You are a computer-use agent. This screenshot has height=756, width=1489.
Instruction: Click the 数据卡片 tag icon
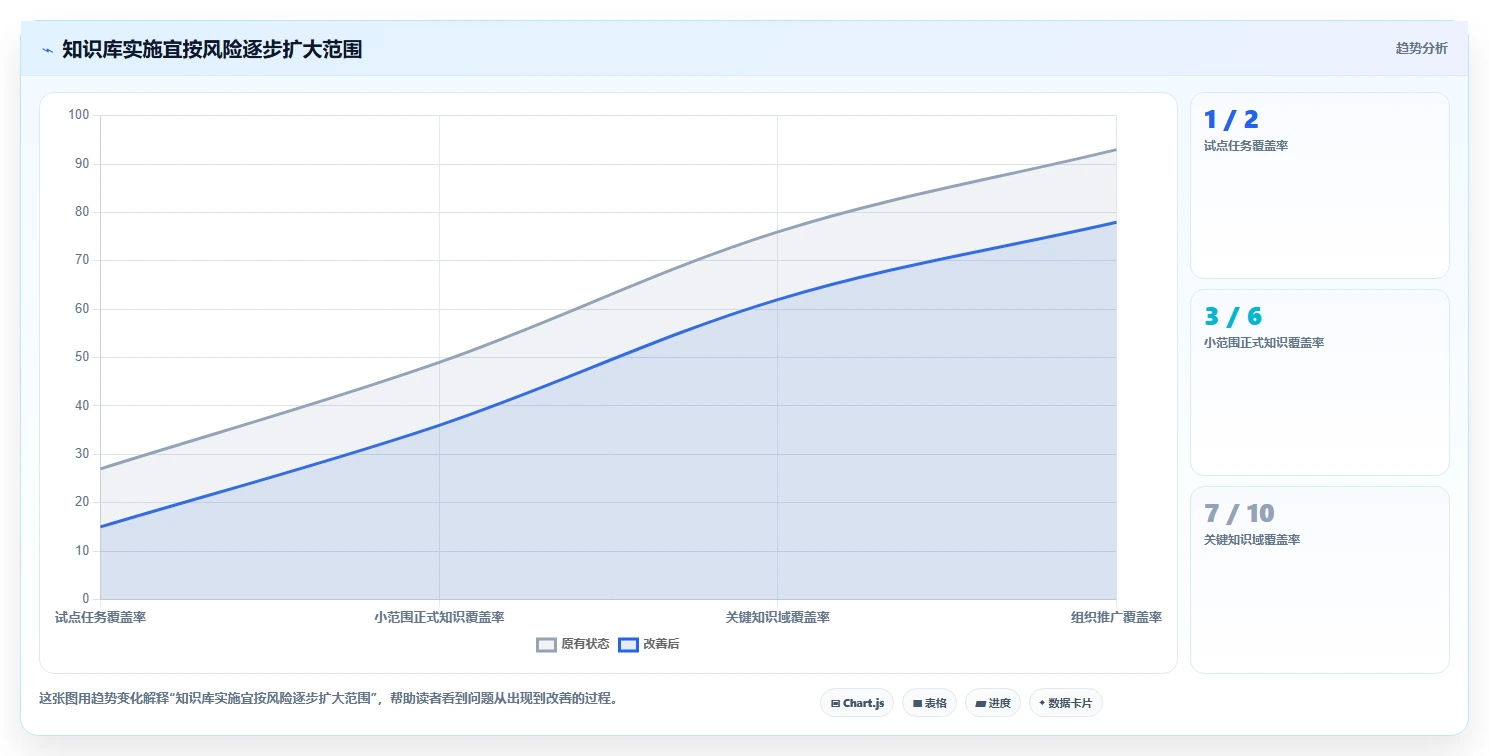[x=1042, y=703]
